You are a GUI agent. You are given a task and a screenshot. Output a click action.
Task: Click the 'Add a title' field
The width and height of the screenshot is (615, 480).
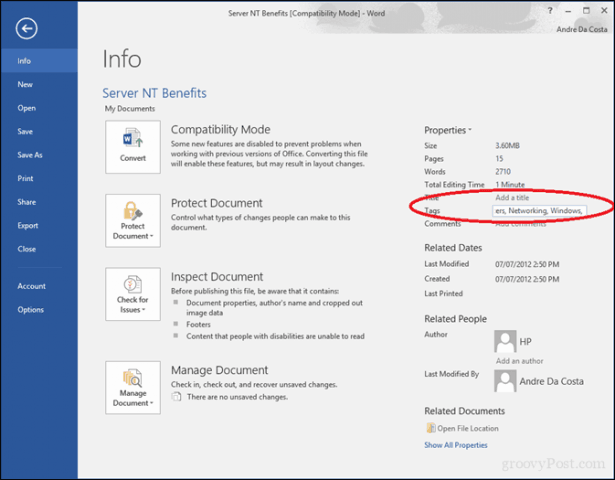(x=512, y=198)
